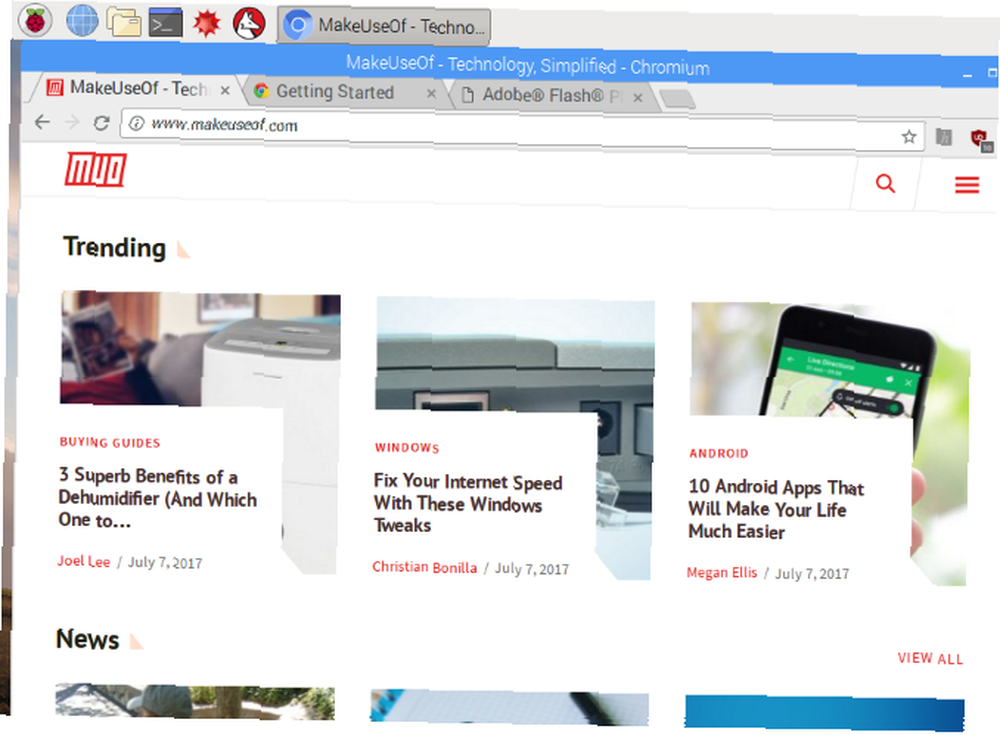This screenshot has height=735, width=1000.
Task: Open the BUYING GUIDES category
Action: tap(110, 443)
